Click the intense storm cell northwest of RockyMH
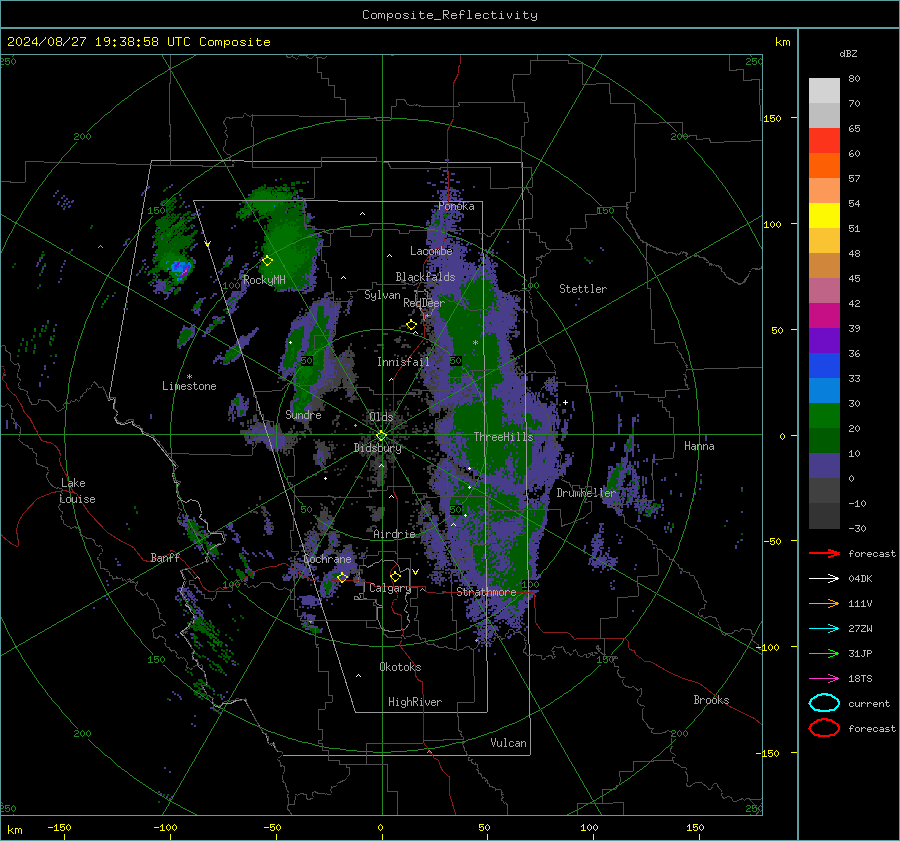The height and width of the screenshot is (841, 900). point(180,268)
